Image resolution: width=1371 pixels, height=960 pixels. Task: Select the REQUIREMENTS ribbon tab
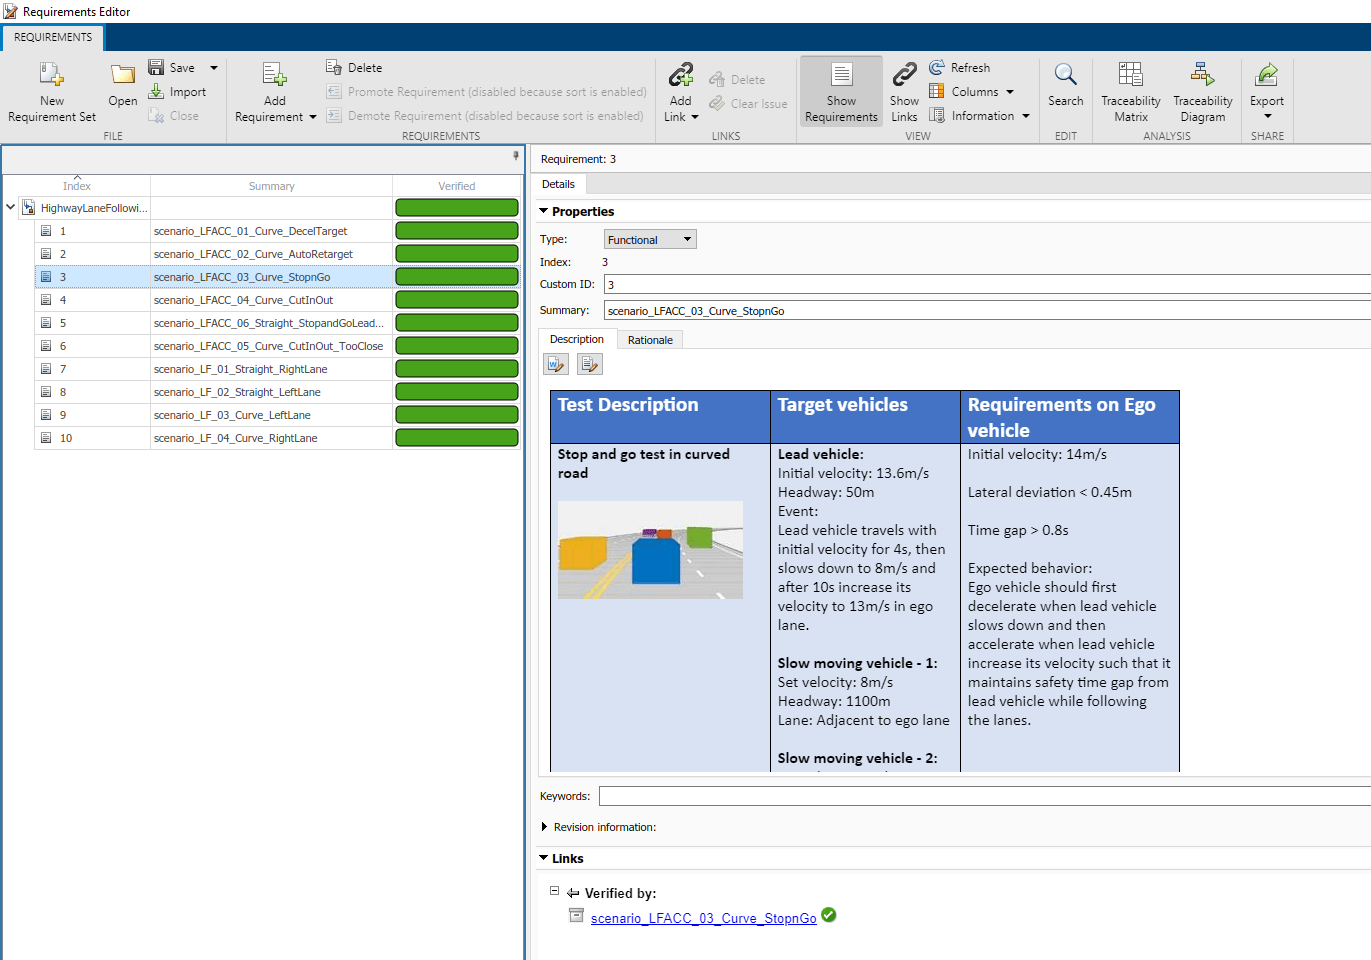(x=53, y=37)
